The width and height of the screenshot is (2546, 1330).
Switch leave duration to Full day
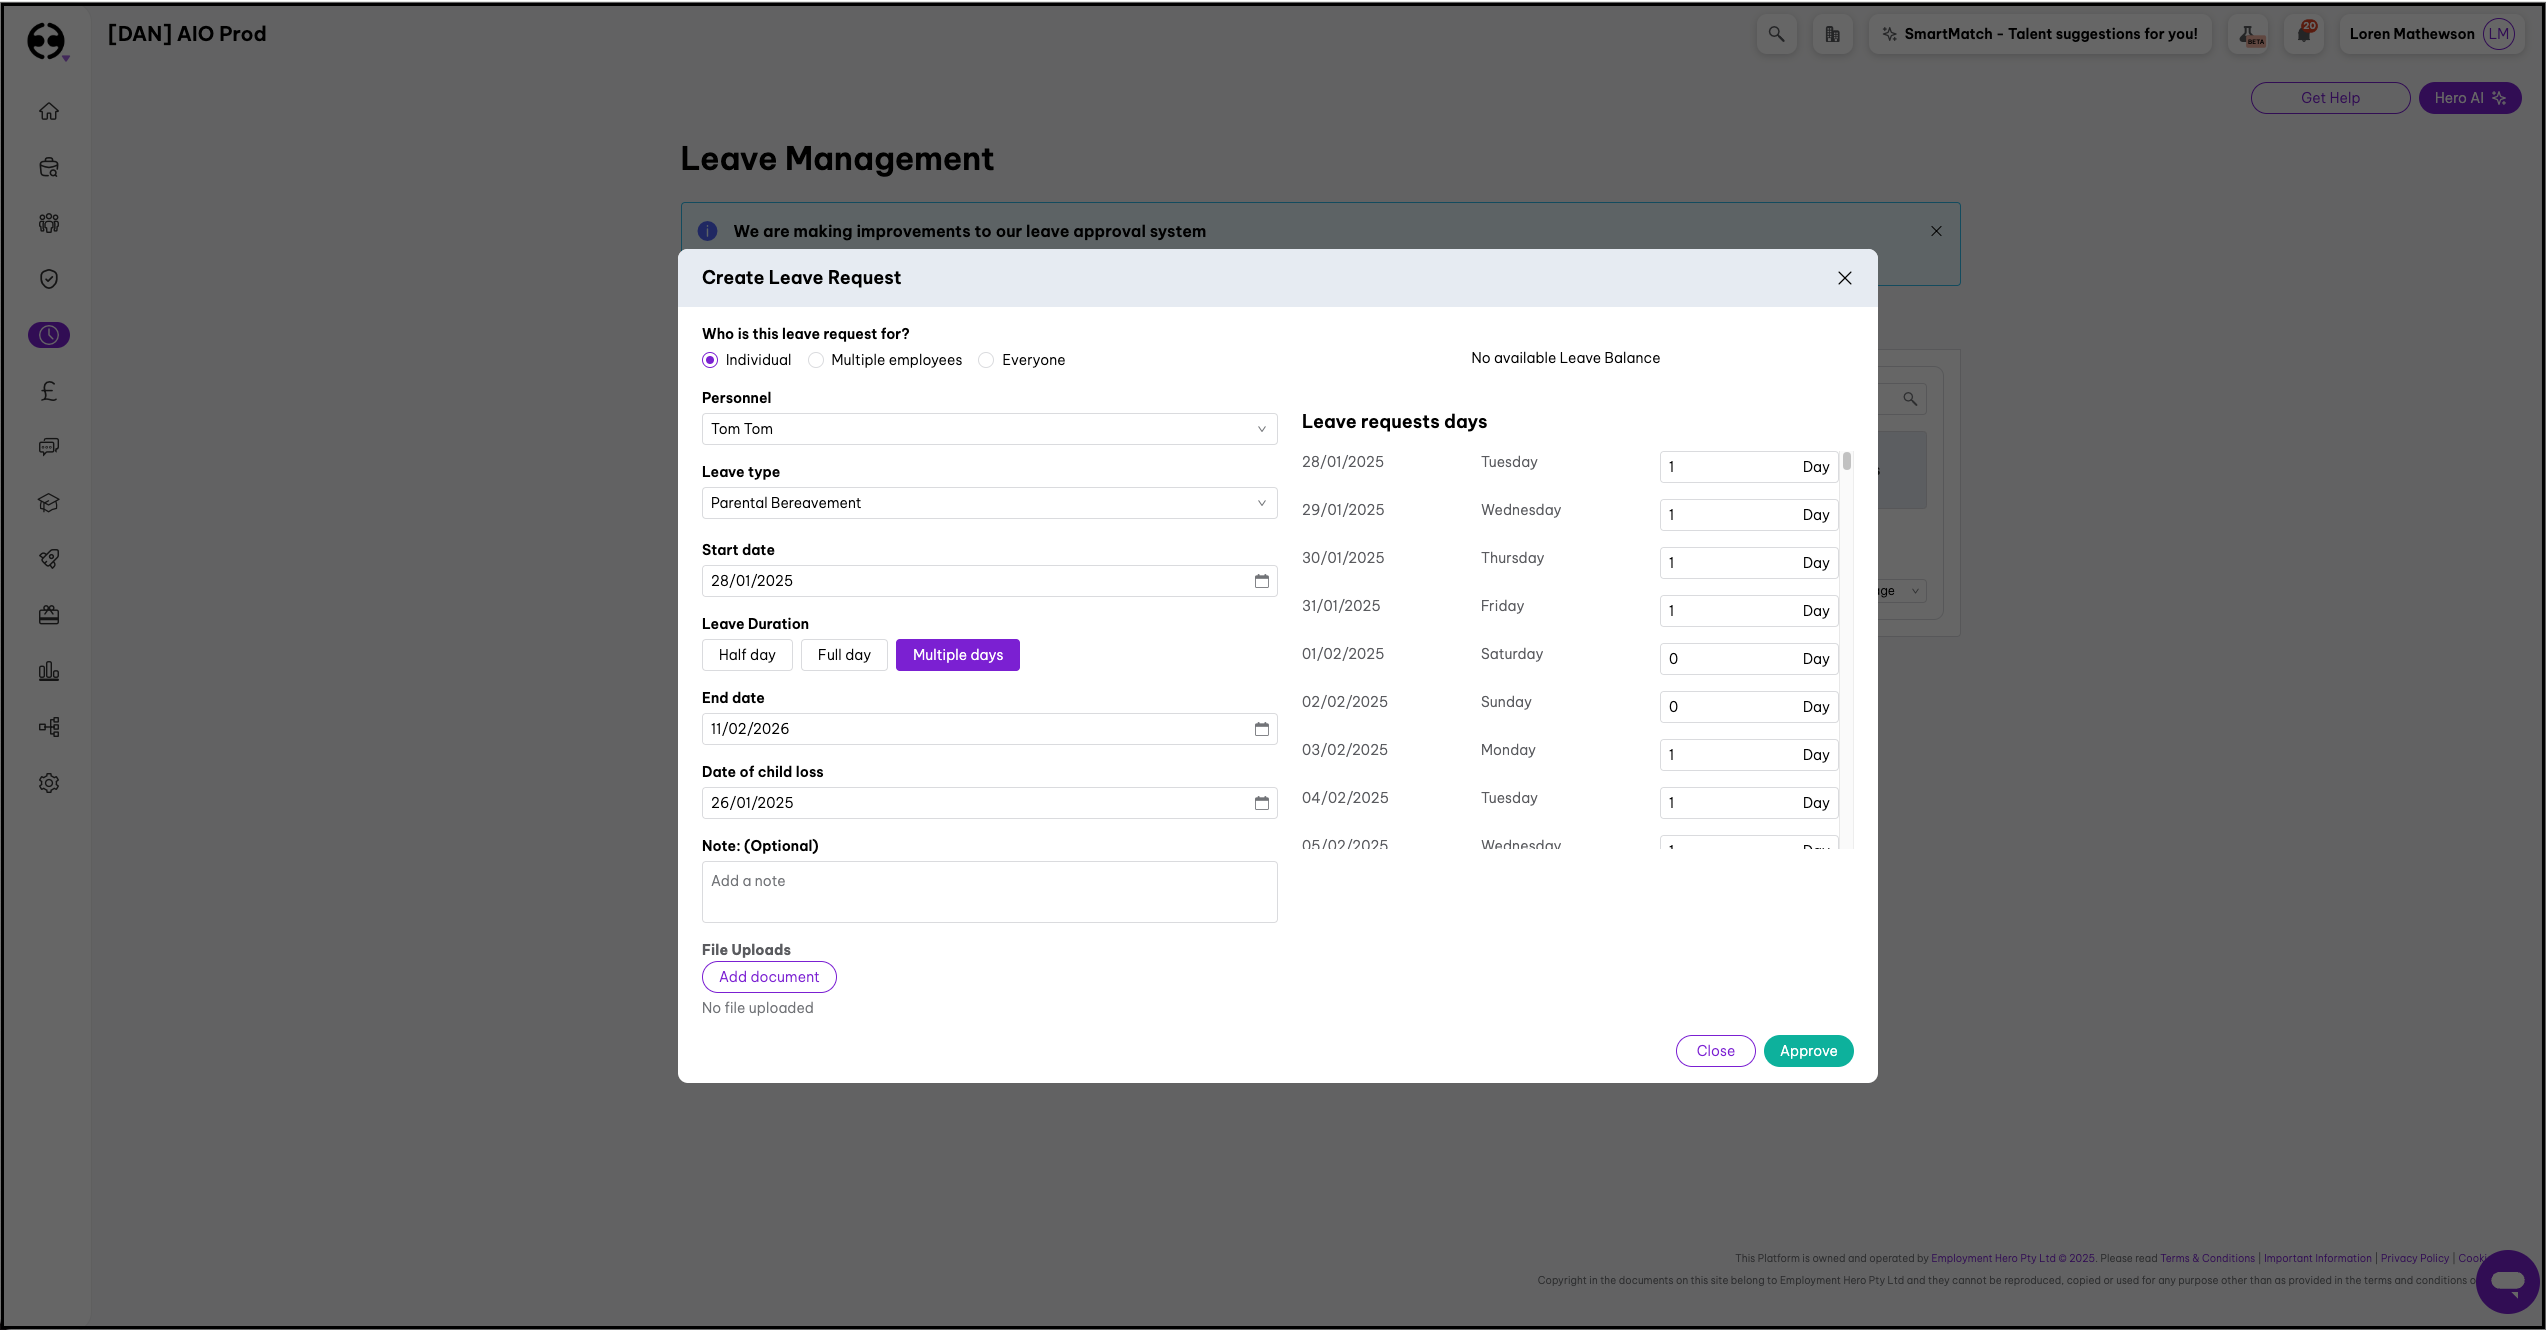[x=844, y=655]
